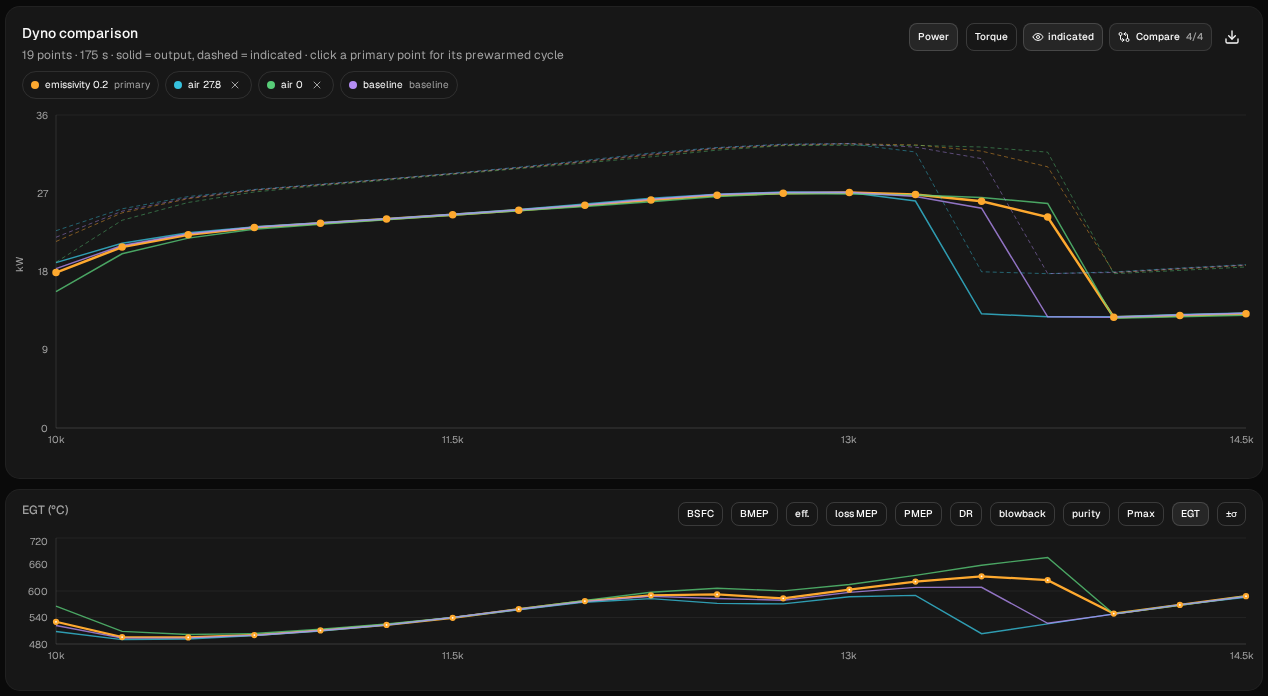Select the baseline run chip

point(398,85)
